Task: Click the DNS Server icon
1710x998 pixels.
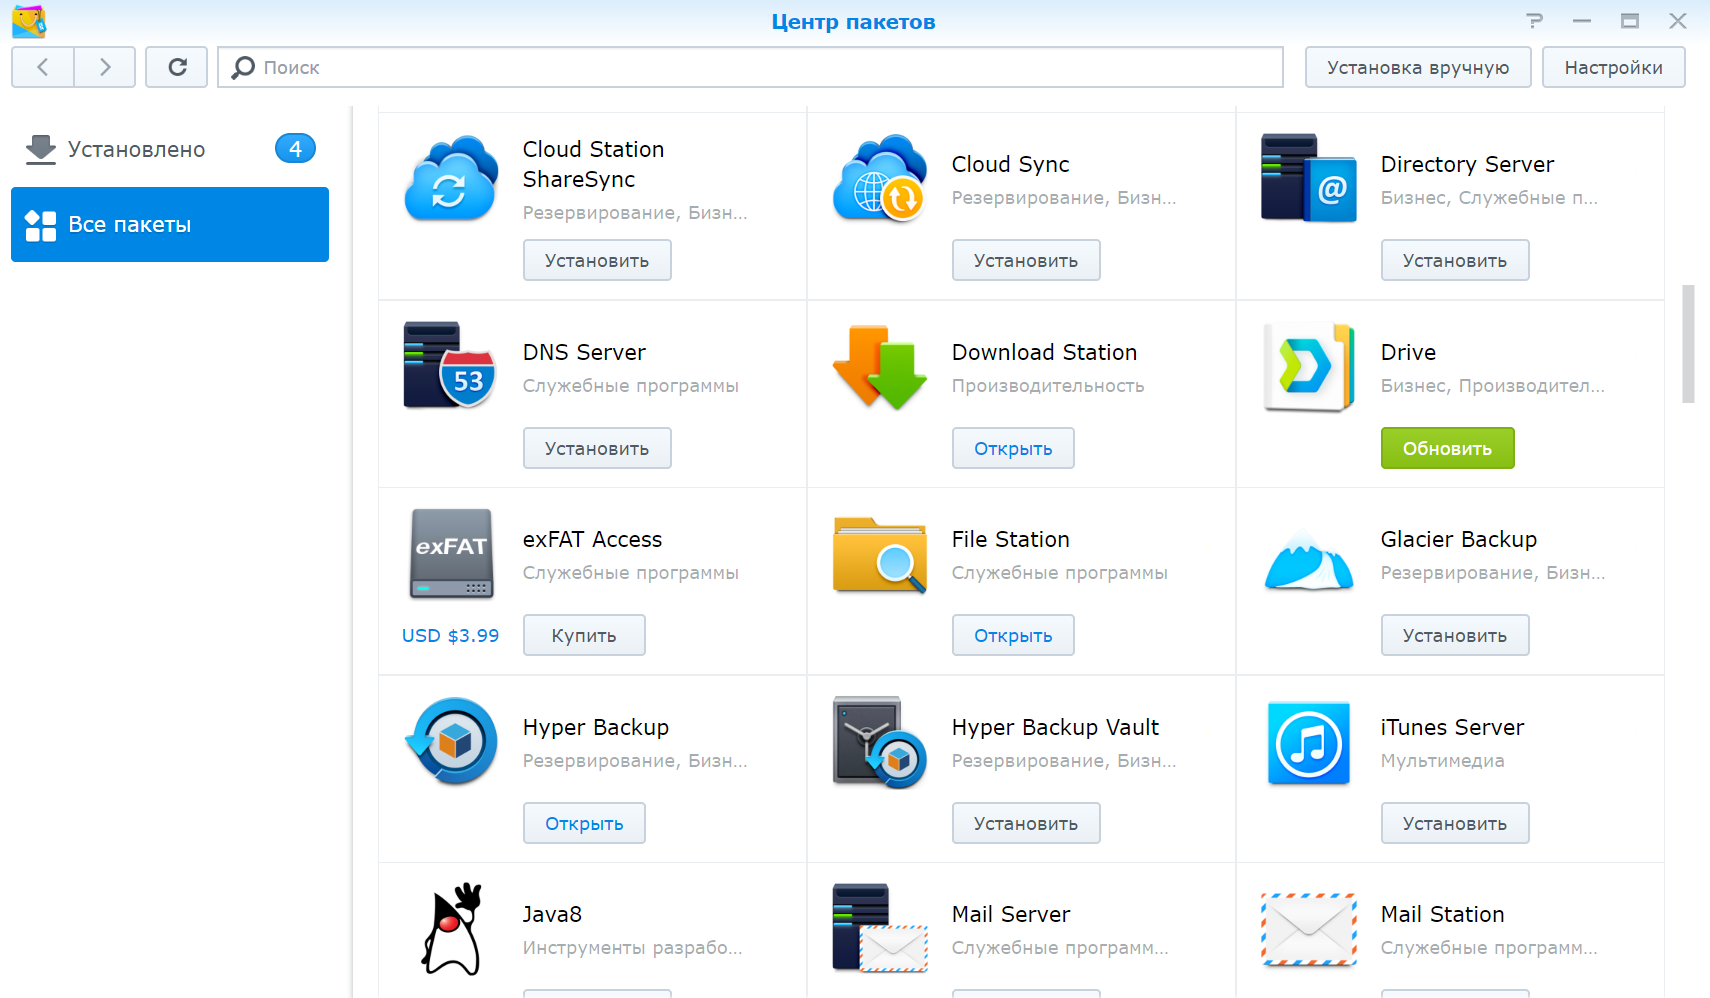Action: (x=450, y=365)
